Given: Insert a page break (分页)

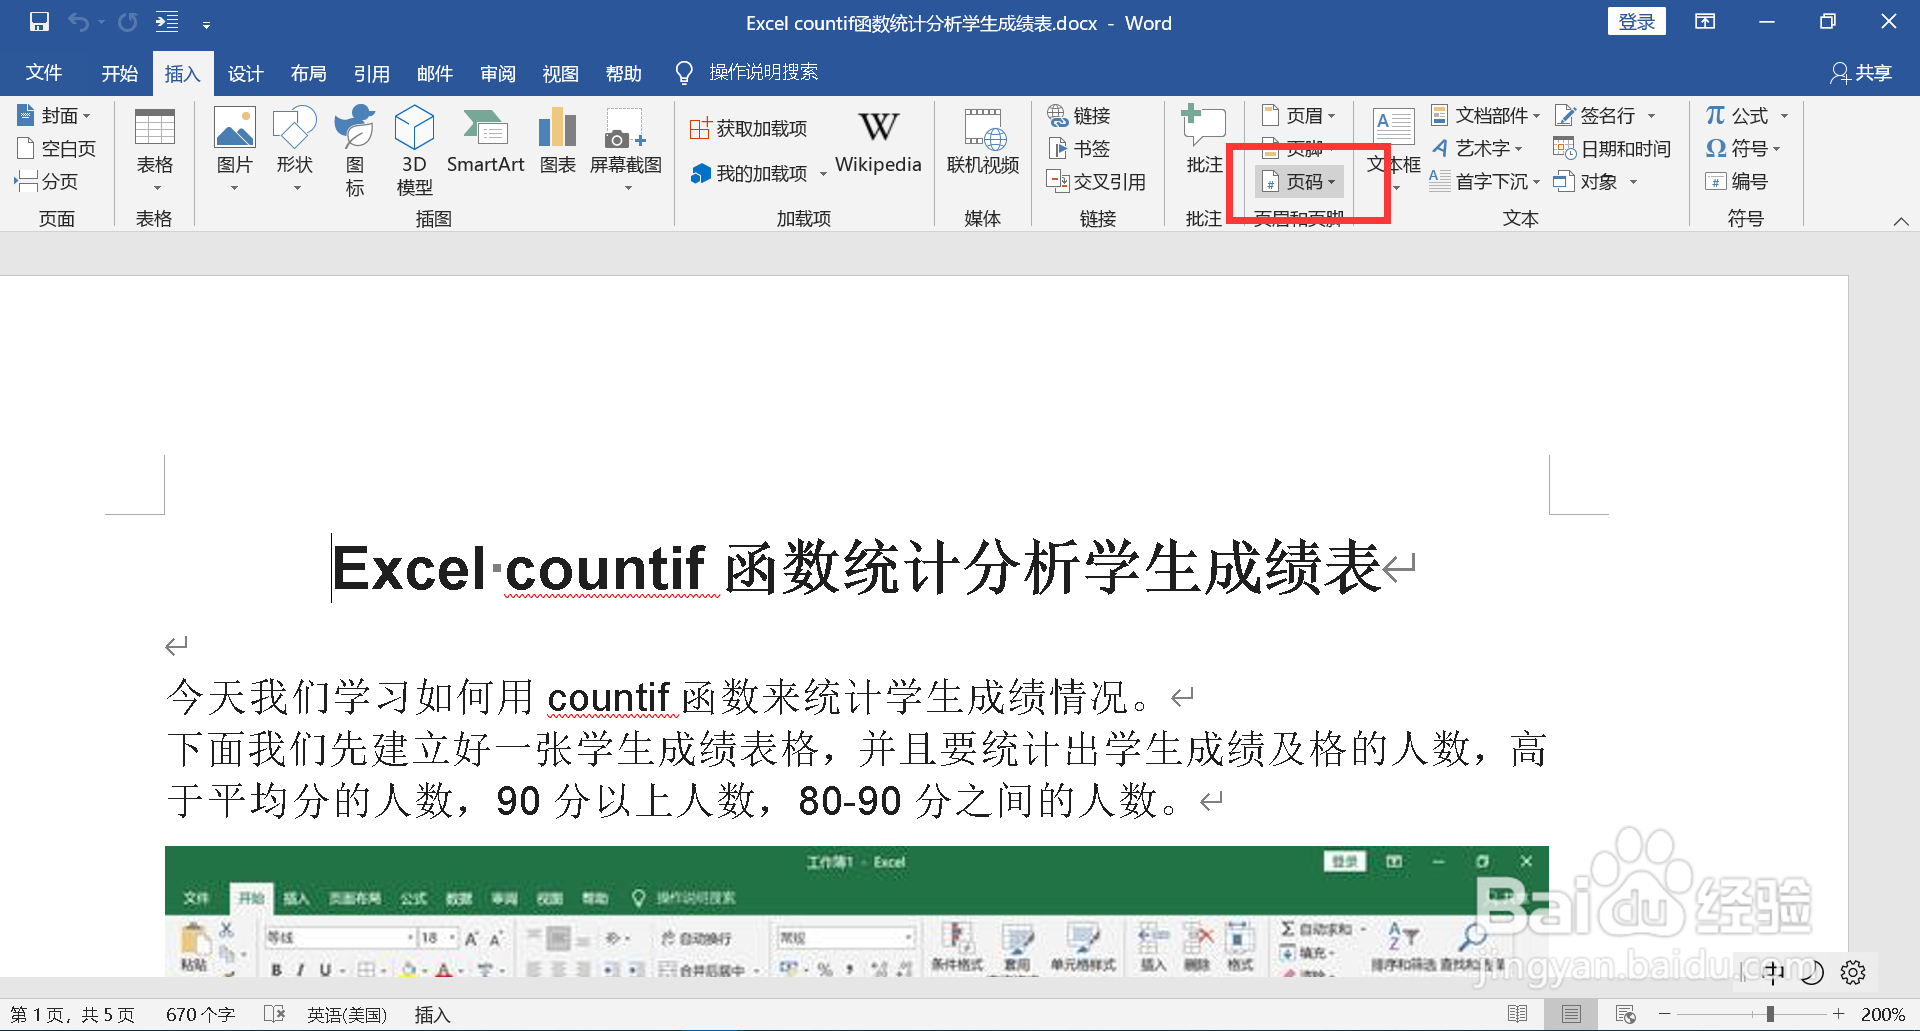Looking at the screenshot, I should coord(47,182).
